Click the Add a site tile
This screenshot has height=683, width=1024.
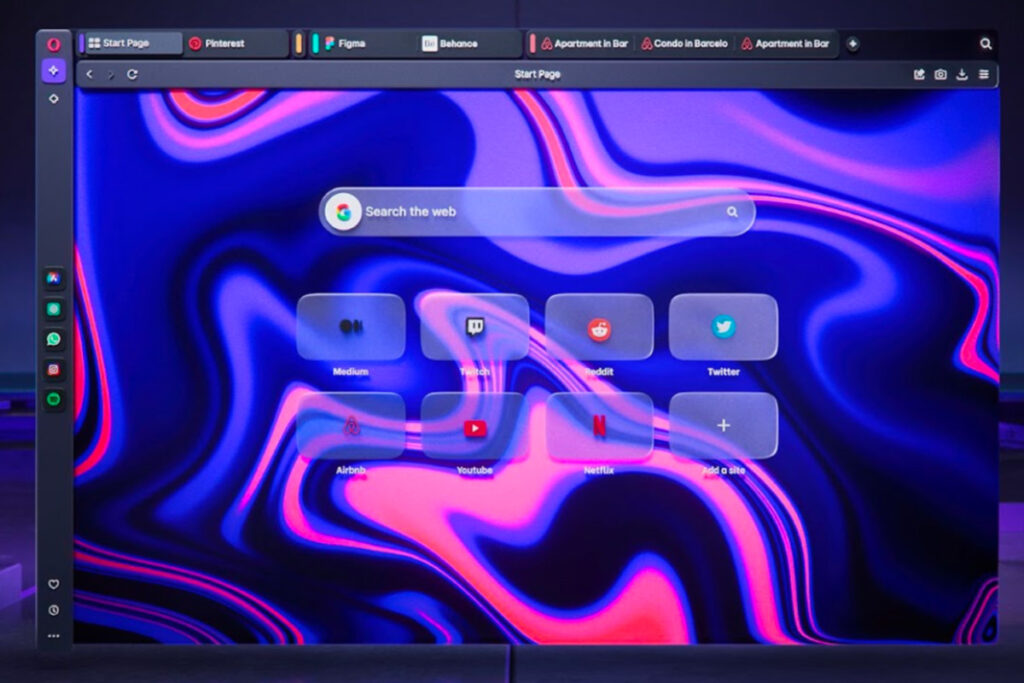723,427
